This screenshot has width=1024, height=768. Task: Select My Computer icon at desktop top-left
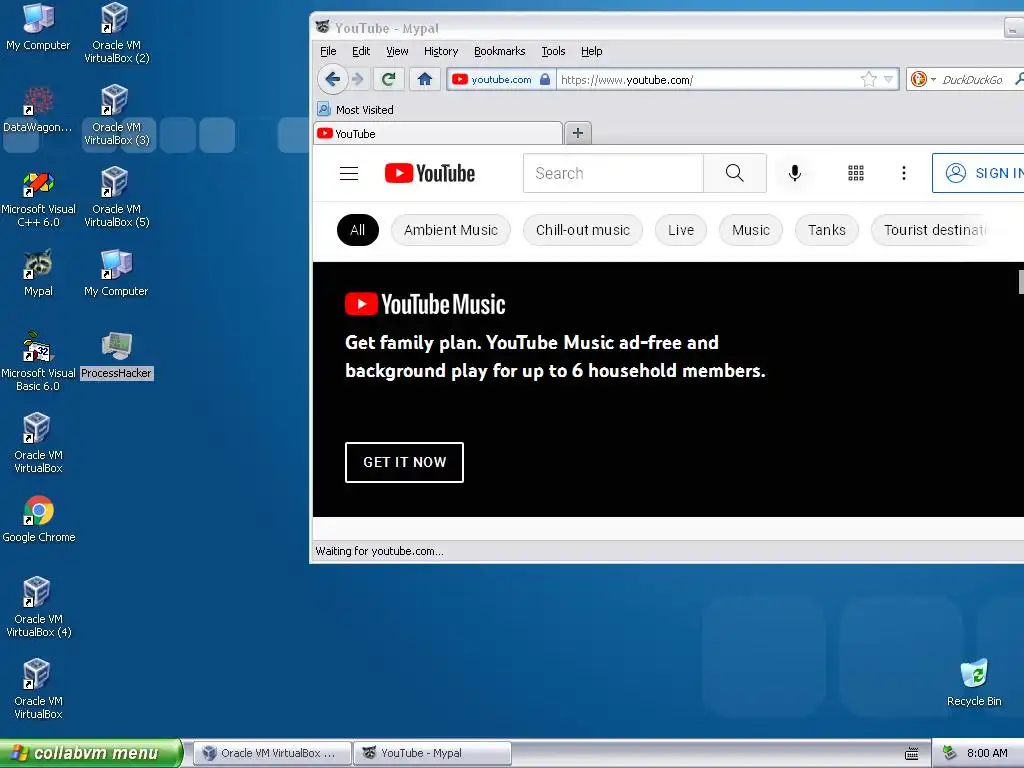(38, 28)
